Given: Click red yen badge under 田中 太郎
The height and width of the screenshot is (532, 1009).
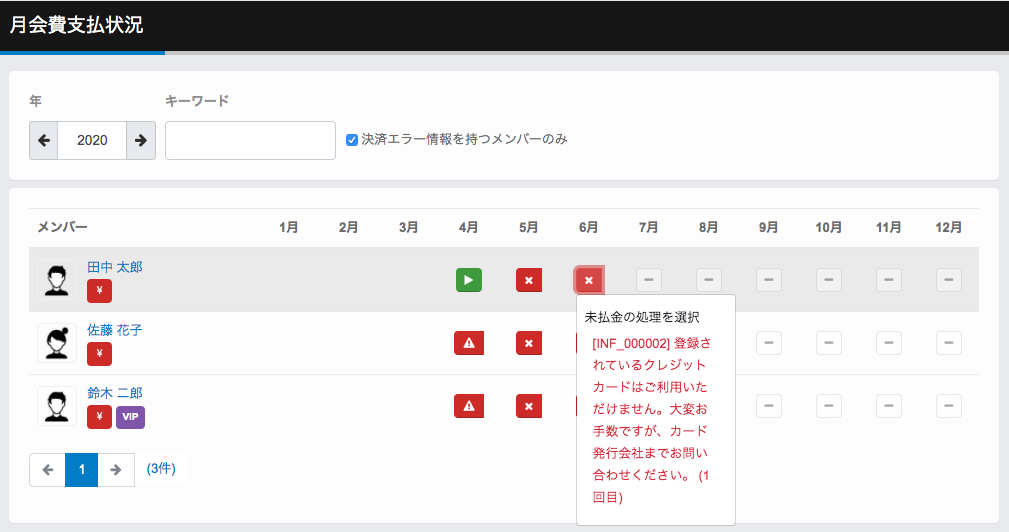Looking at the screenshot, I should pos(99,291).
